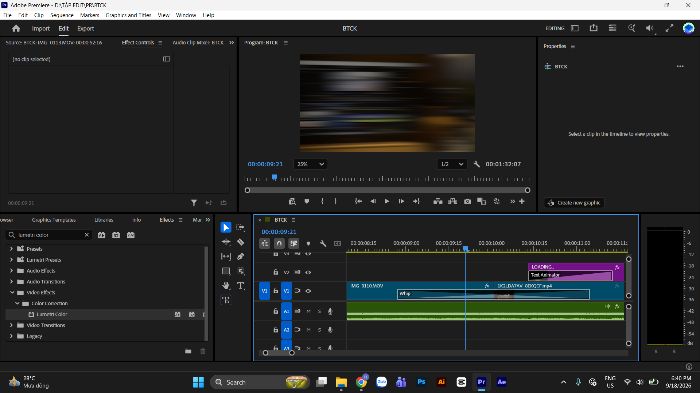Viewport: 700px width, 393px height.
Task: Toggle V1 source patching button
Action: pos(264,291)
